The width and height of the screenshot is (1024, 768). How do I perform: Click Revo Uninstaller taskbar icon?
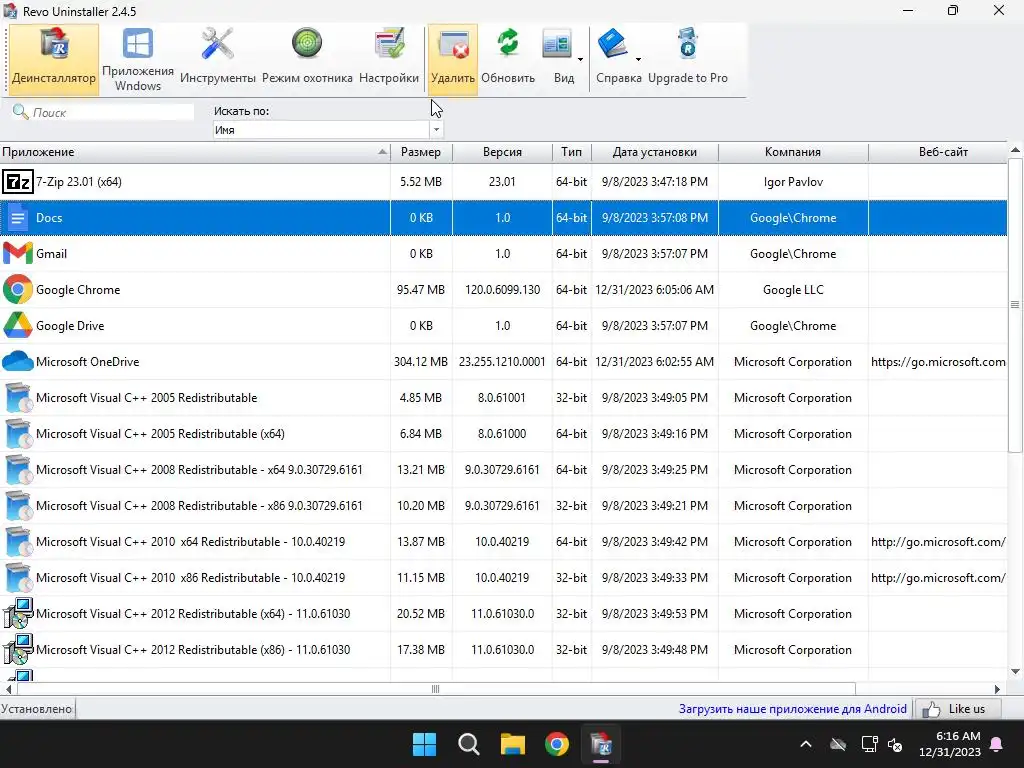[601, 744]
